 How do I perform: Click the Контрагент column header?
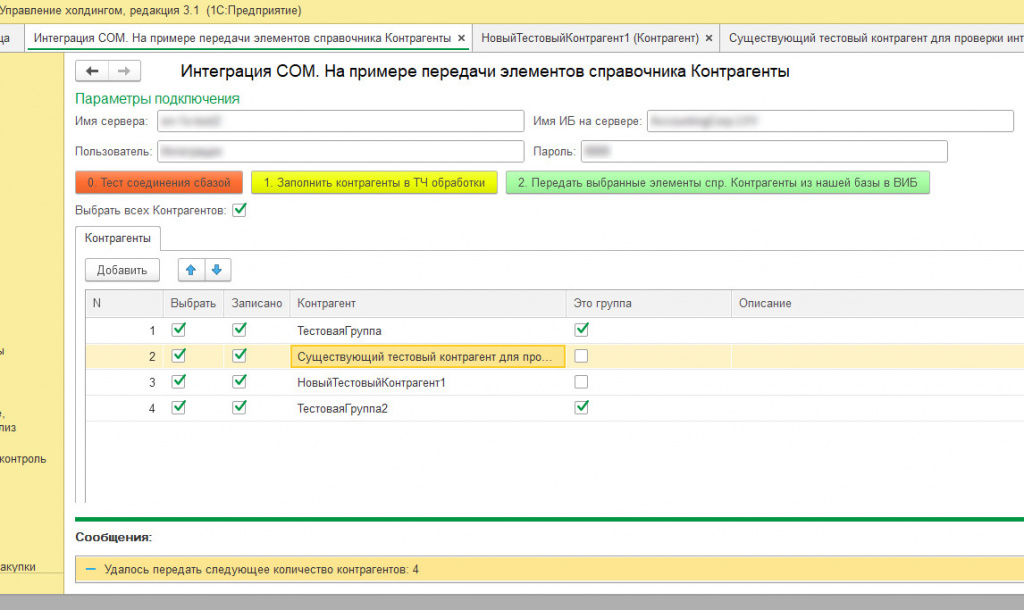click(428, 304)
